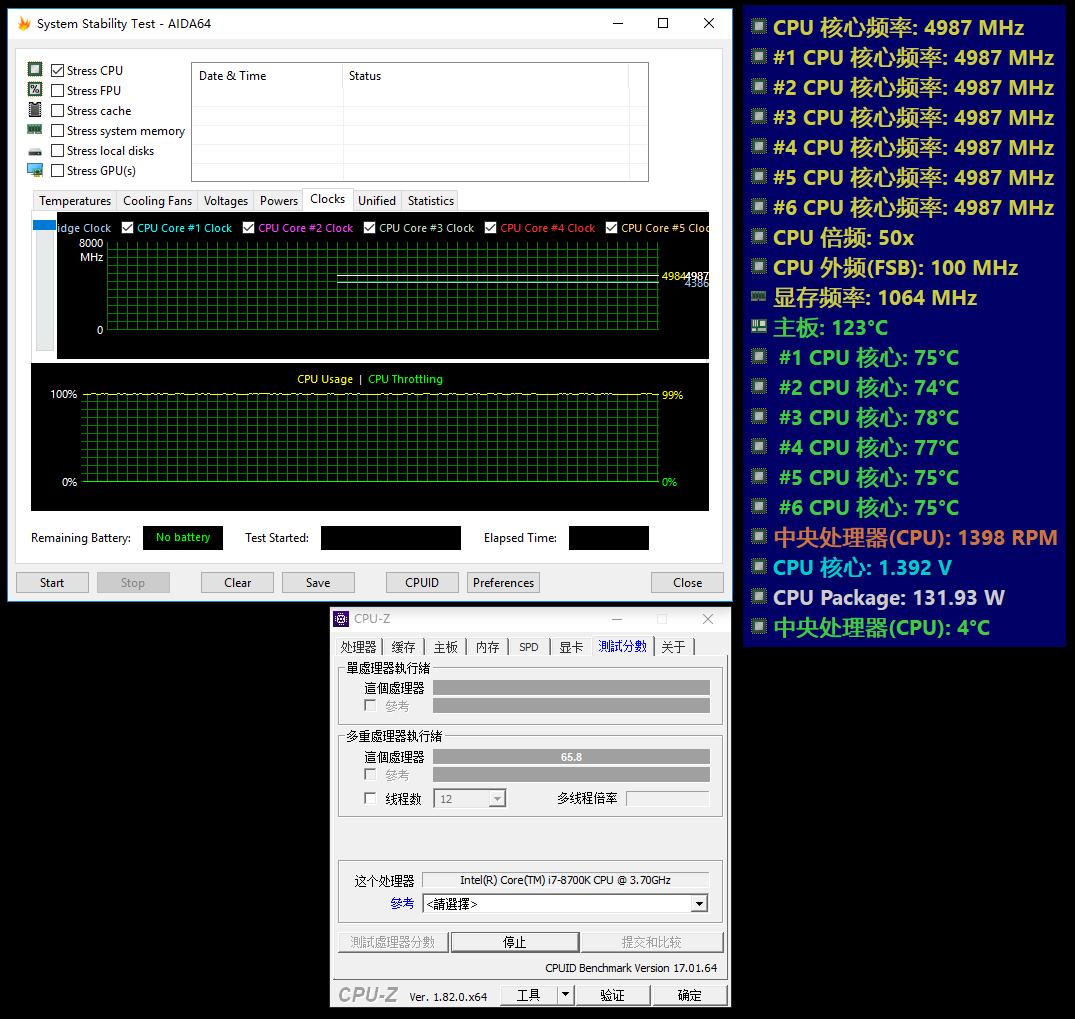Screen dimensions: 1075x1019
Task: Click chip icon beside CPU 倍频 50x
Action: (x=758, y=236)
